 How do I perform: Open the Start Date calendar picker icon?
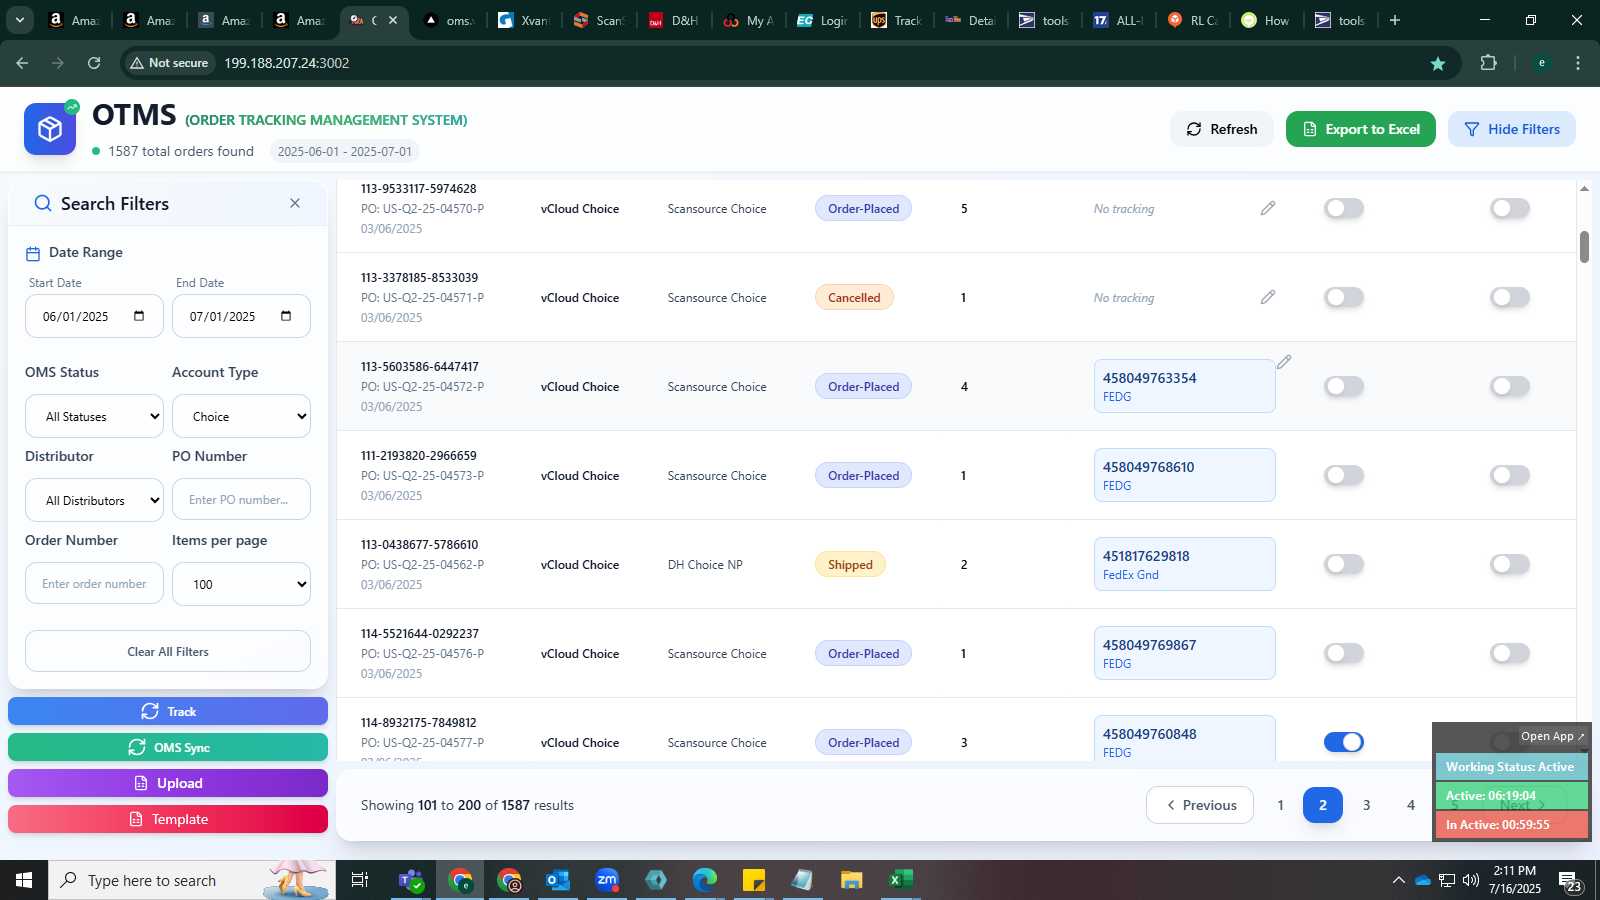(x=139, y=316)
